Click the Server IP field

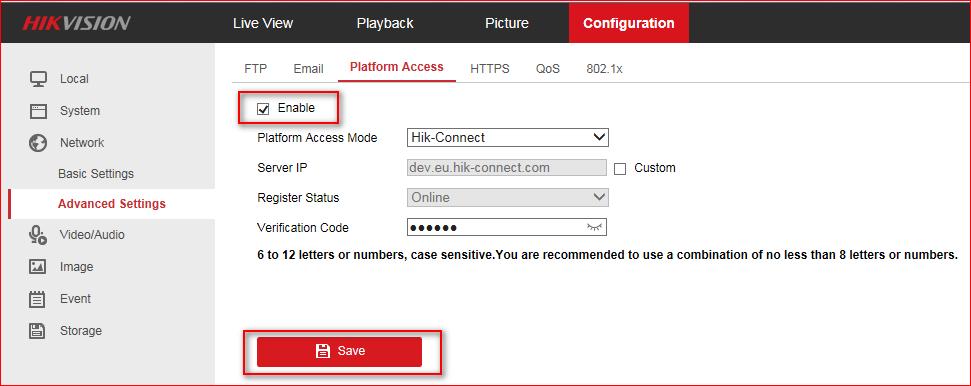pyautogui.click(x=507, y=167)
